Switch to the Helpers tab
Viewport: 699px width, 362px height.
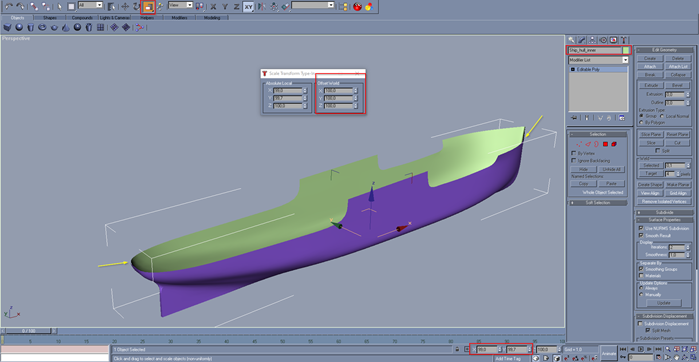point(147,18)
